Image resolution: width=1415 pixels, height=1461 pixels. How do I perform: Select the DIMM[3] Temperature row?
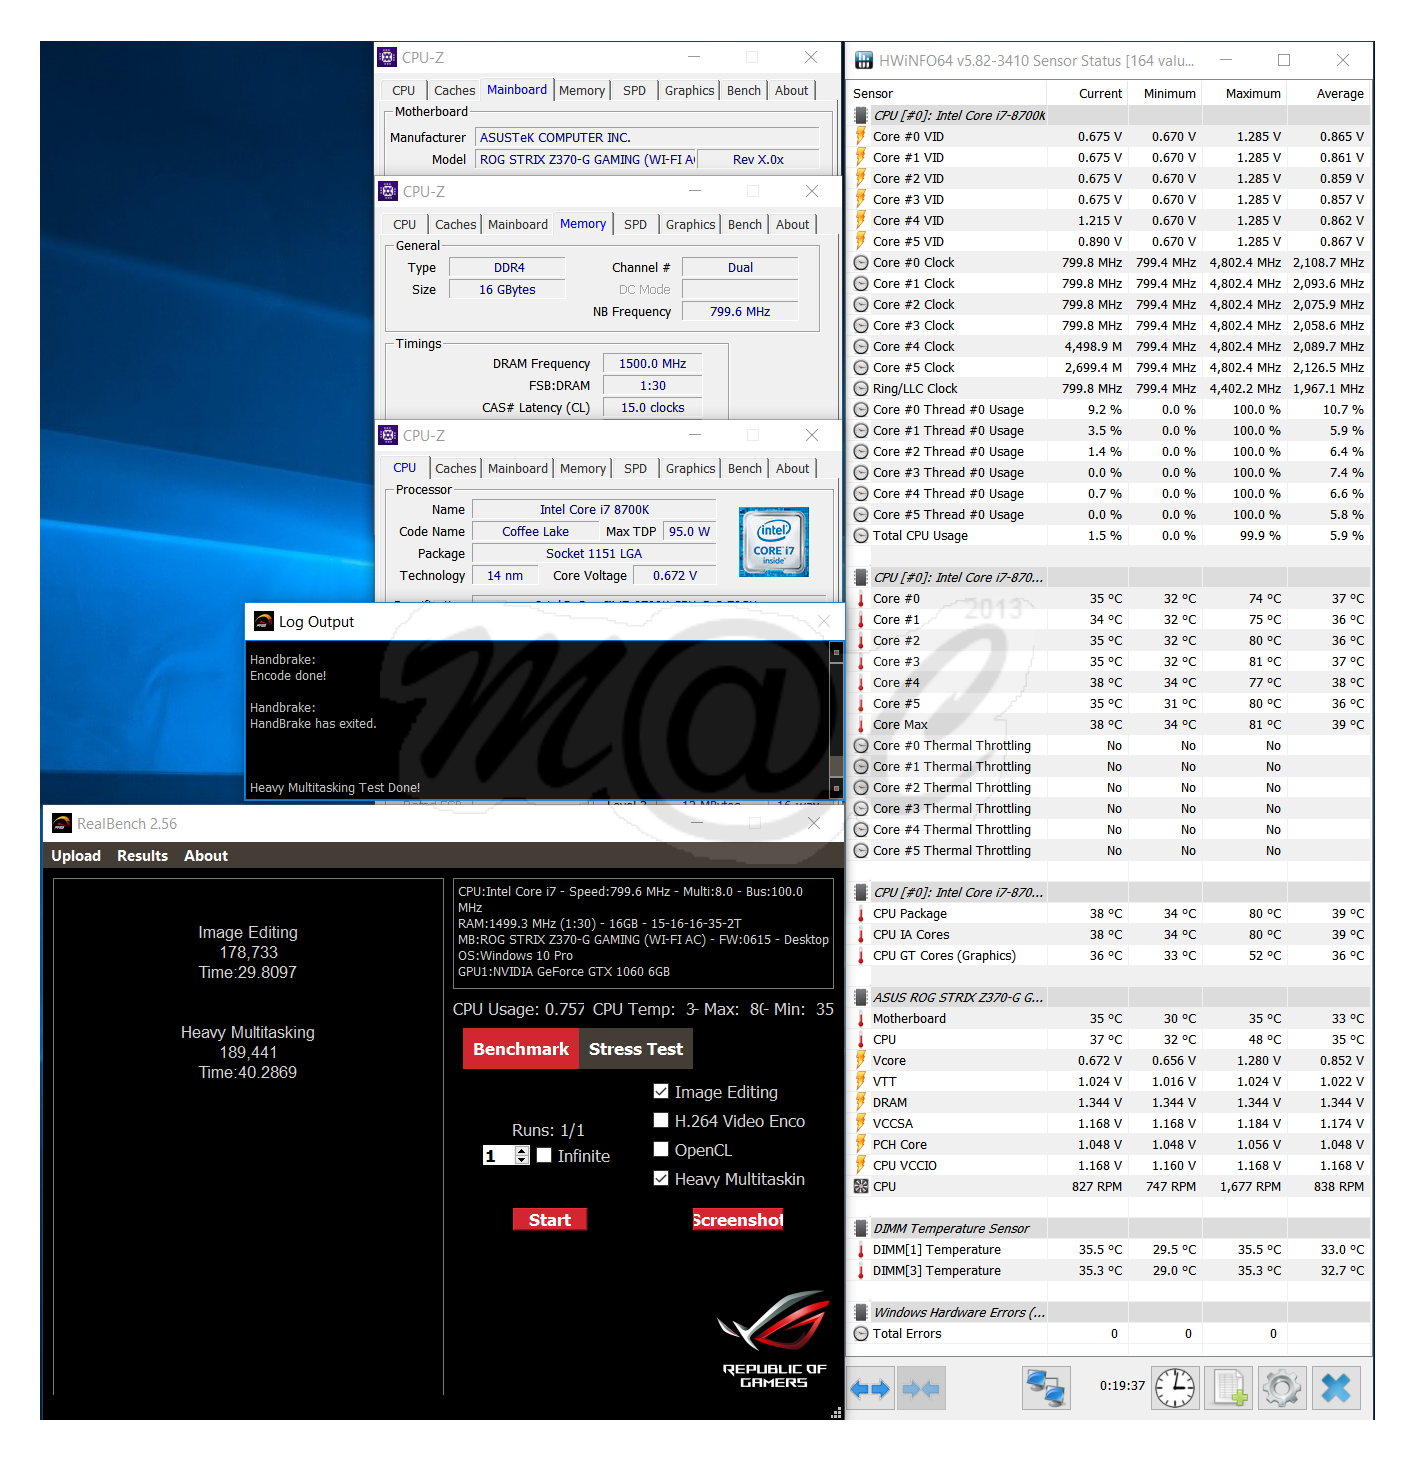pos(1110,1270)
